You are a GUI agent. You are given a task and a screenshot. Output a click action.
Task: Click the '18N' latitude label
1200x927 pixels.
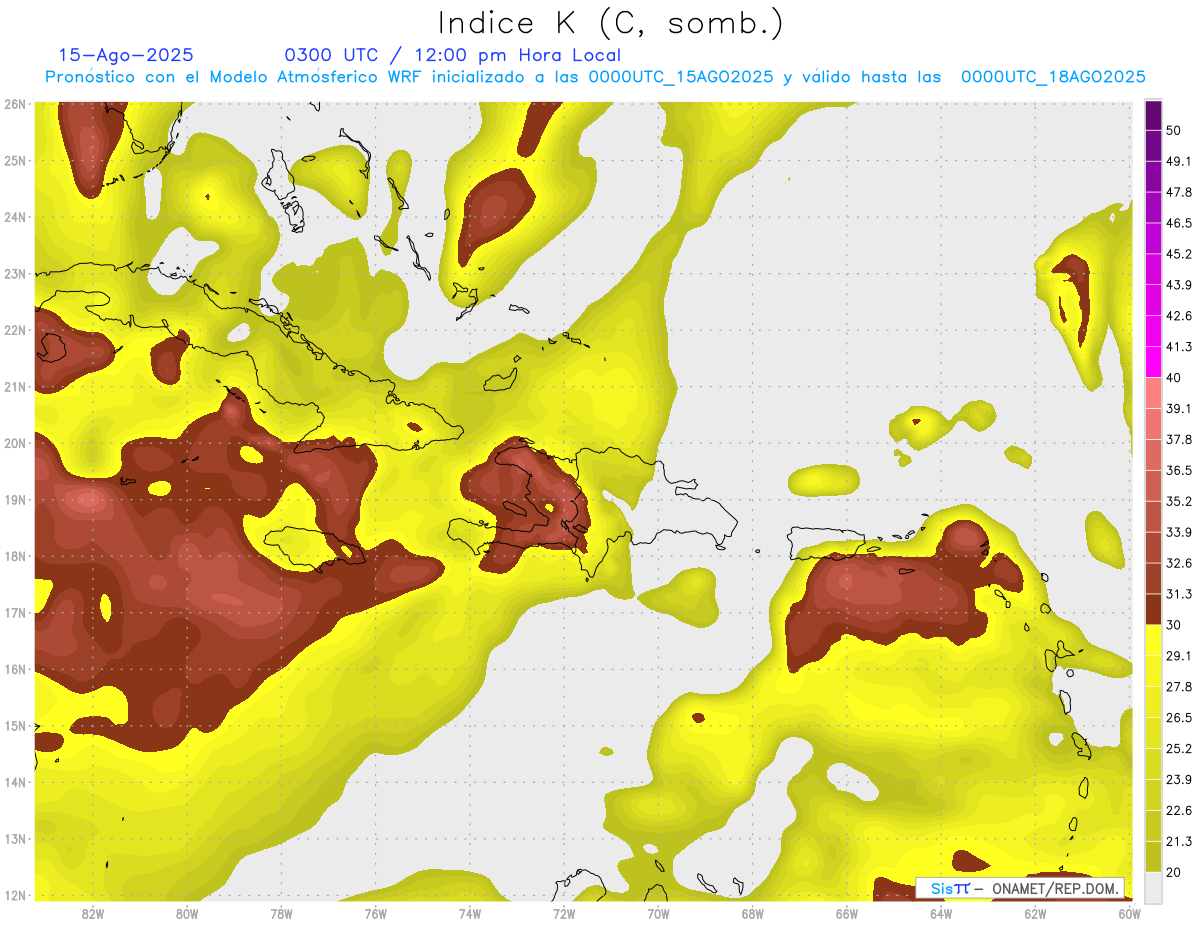coord(14,556)
